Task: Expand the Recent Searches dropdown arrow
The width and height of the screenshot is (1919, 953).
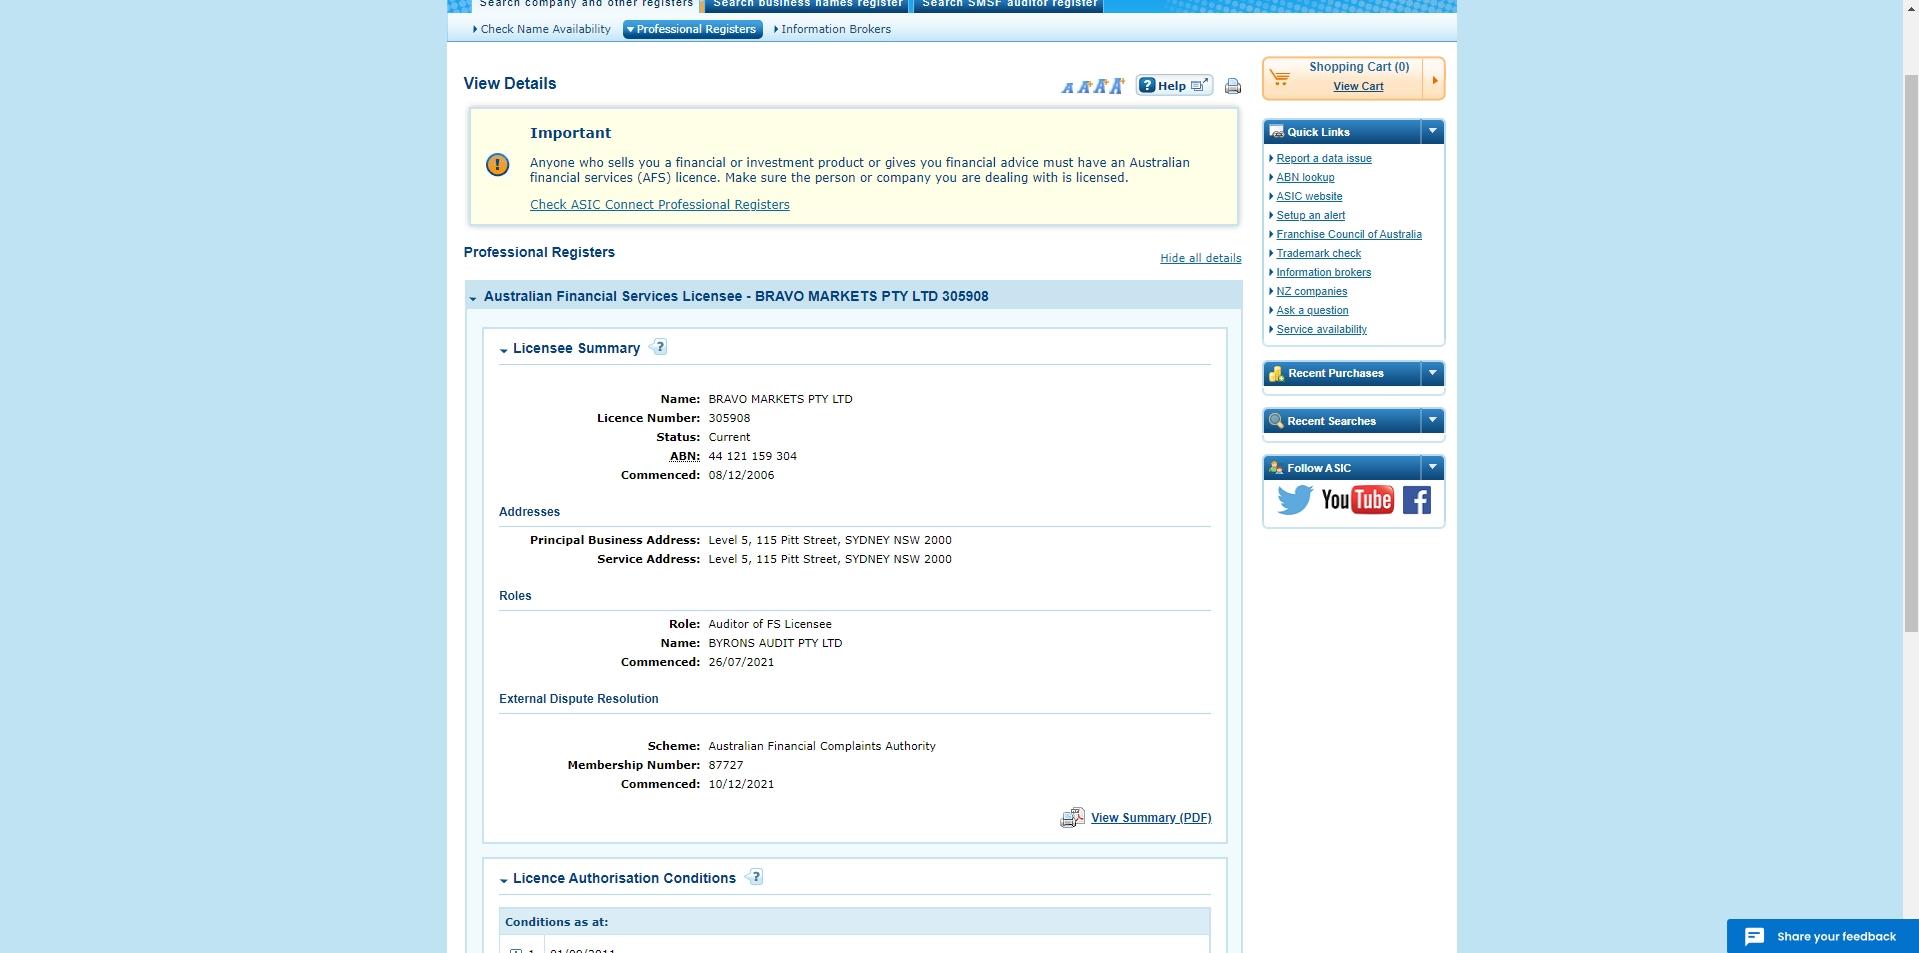Action: pos(1432,421)
